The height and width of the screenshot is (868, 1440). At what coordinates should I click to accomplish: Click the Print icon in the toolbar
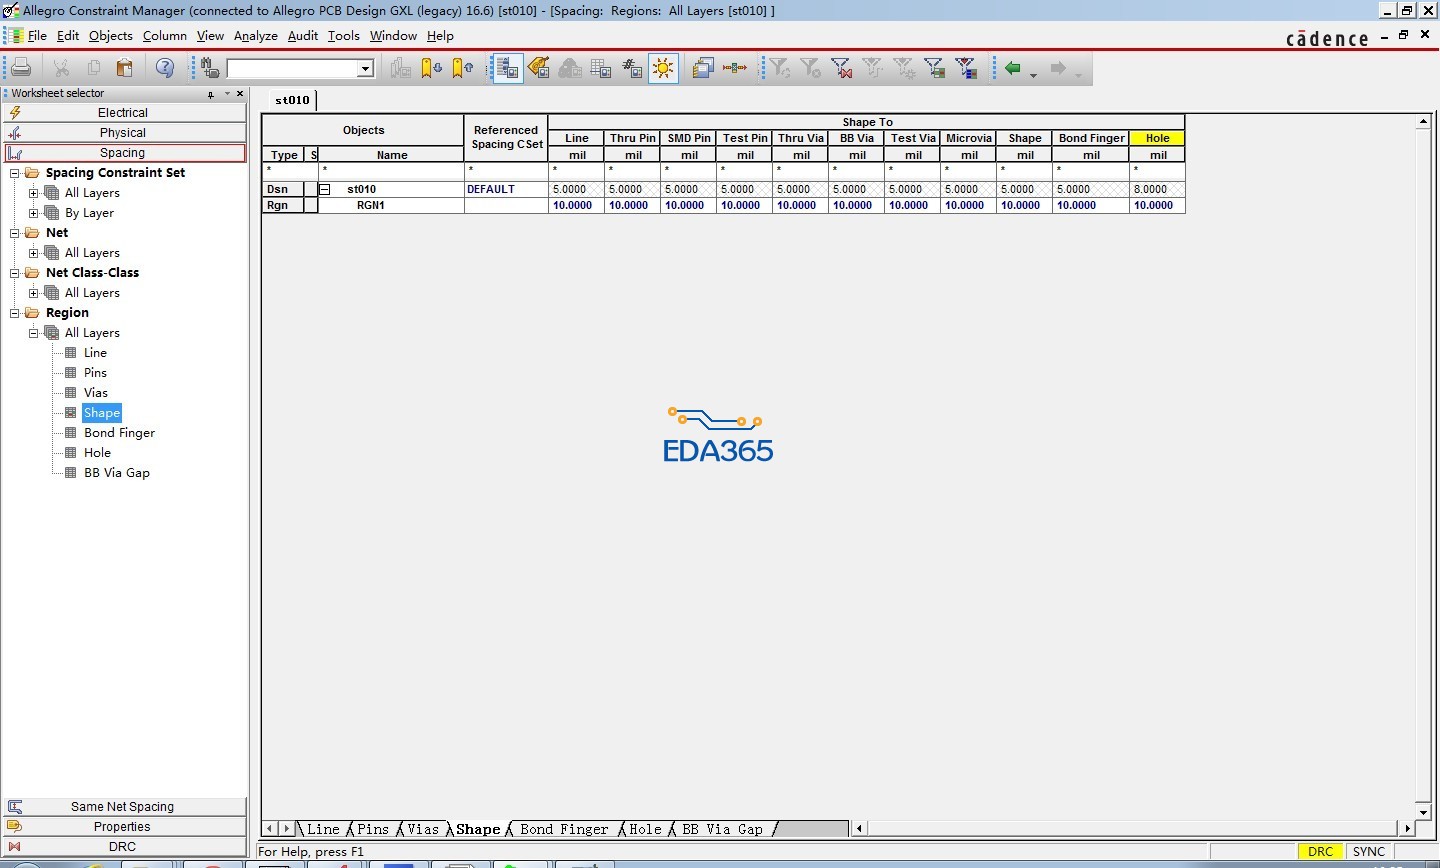pos(21,68)
